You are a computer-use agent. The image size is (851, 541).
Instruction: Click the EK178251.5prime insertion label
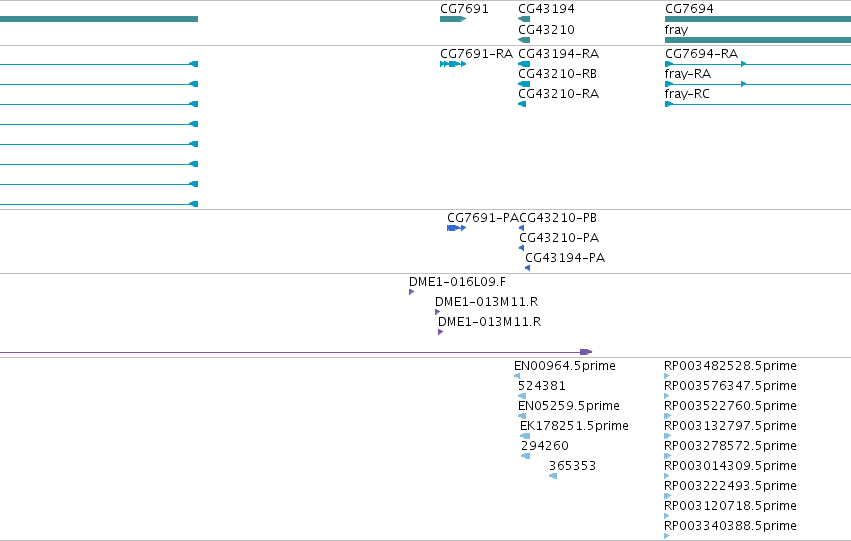574,426
